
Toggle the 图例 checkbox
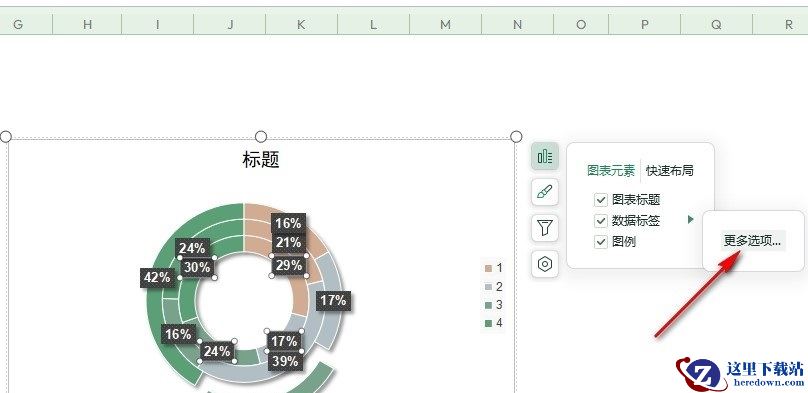[601, 242]
